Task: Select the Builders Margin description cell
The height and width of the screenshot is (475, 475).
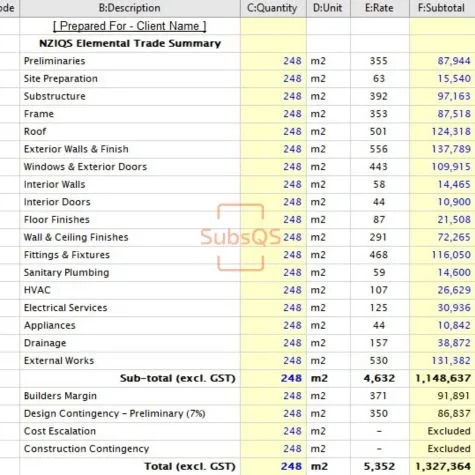Action: tap(130, 396)
